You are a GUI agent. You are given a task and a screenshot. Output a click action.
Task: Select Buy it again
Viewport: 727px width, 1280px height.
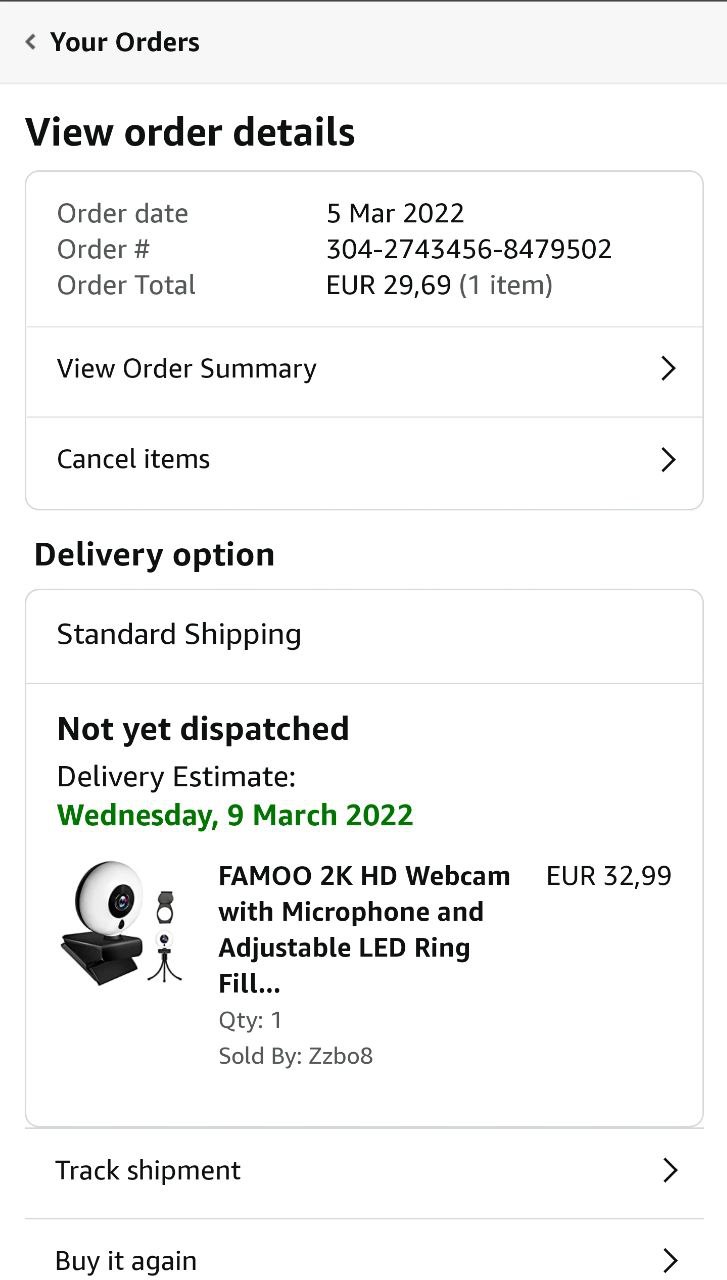(126, 1261)
